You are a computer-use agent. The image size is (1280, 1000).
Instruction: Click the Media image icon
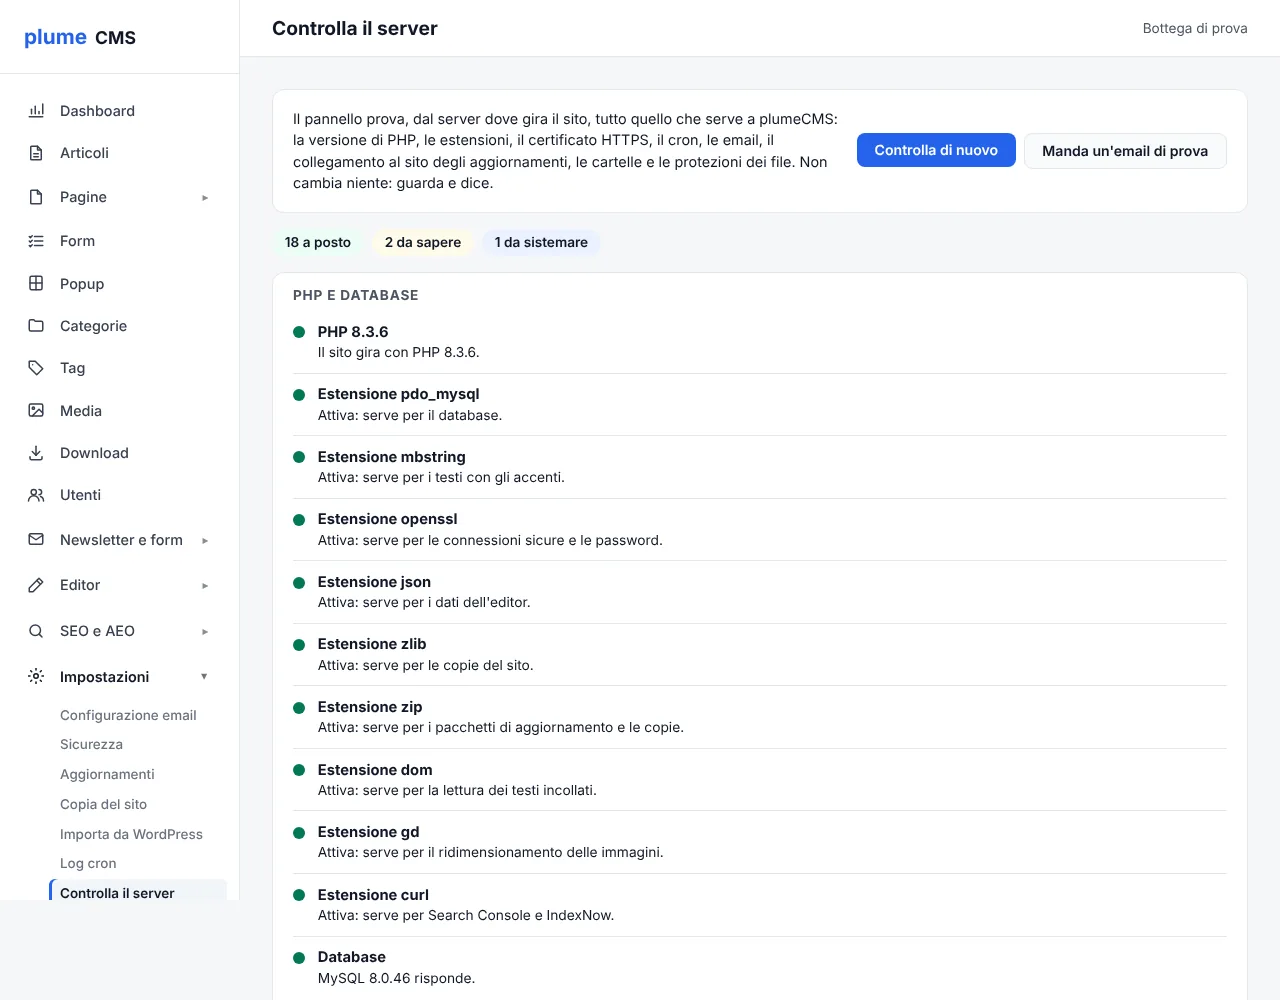36,410
